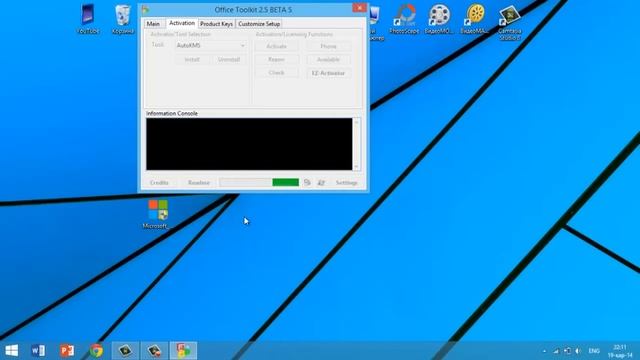
Task: Click the Windows icon beside Settings
Action: pos(321,182)
